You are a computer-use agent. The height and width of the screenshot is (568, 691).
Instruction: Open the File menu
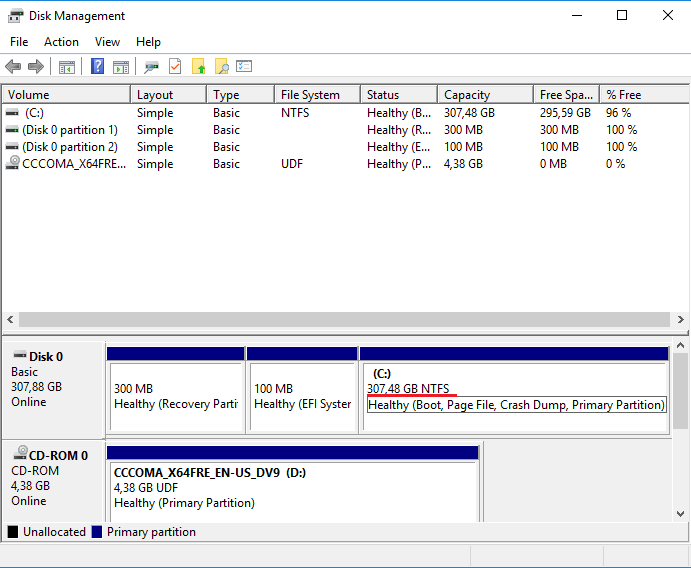pyautogui.click(x=19, y=42)
